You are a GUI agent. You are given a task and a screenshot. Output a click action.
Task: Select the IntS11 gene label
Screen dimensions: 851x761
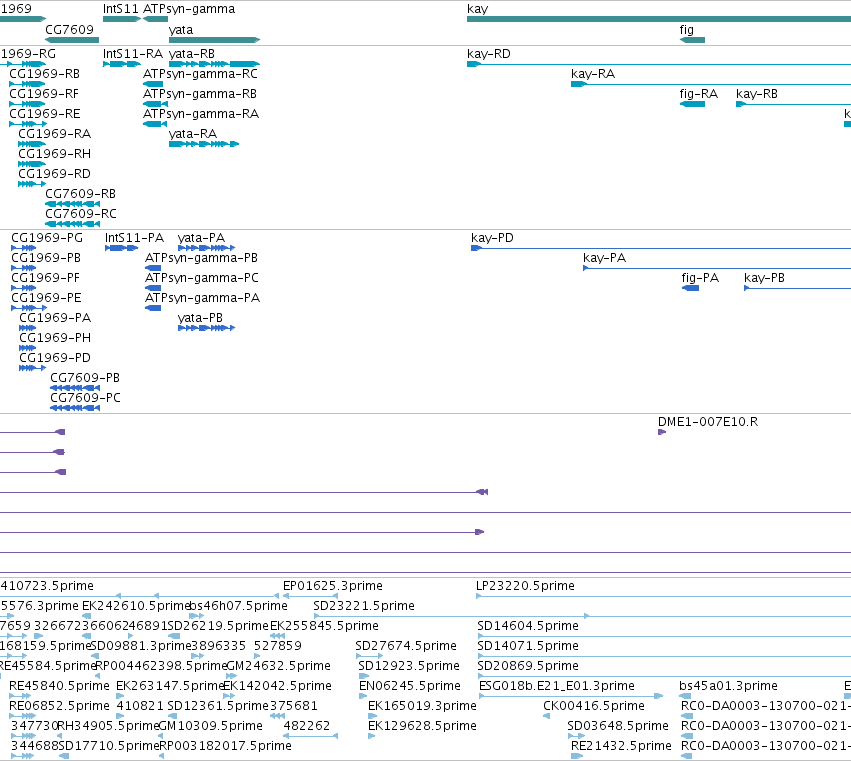pyautogui.click(x=120, y=9)
